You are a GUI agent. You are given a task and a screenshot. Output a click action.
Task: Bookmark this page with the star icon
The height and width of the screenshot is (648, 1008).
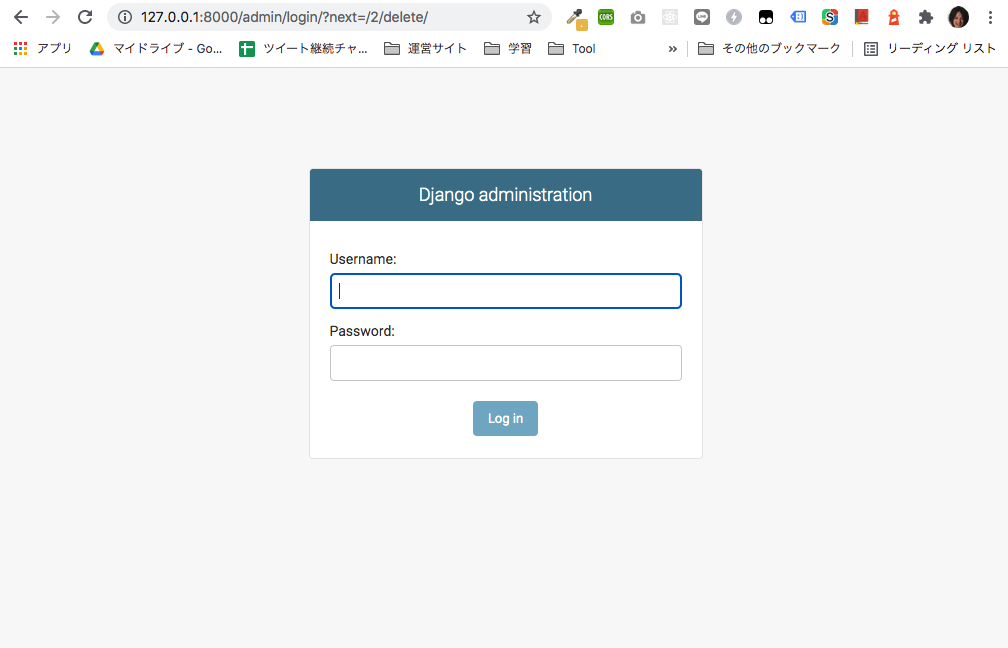[534, 17]
